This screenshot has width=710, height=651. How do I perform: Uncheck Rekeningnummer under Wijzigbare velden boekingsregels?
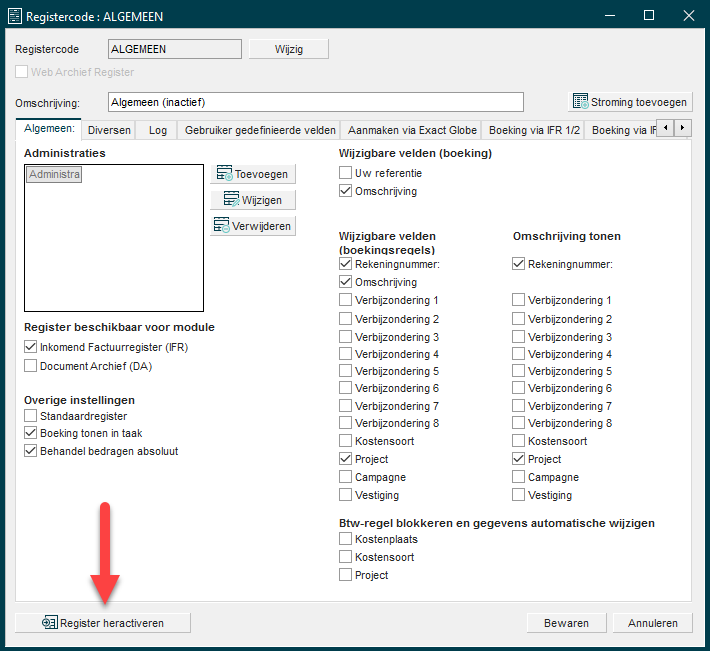coord(345,263)
